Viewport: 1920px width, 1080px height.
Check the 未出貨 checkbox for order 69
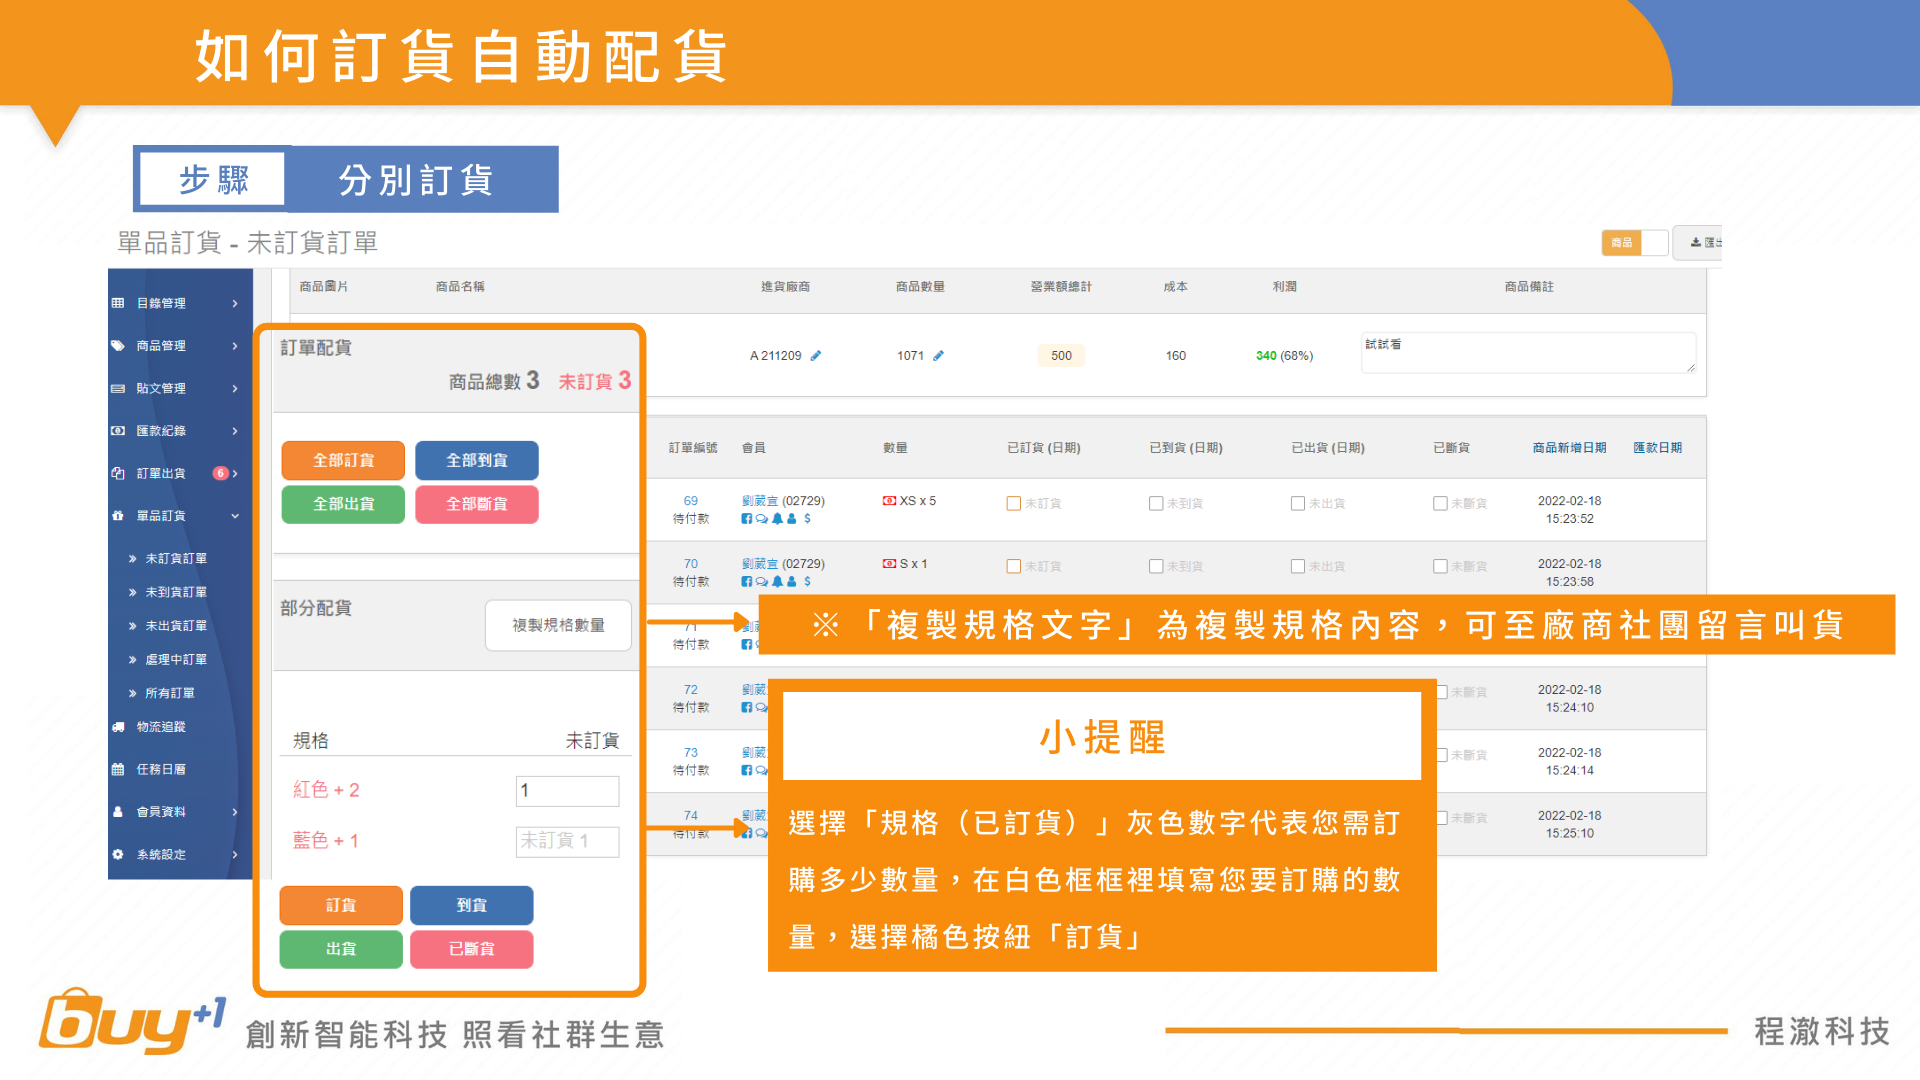[1298, 504]
